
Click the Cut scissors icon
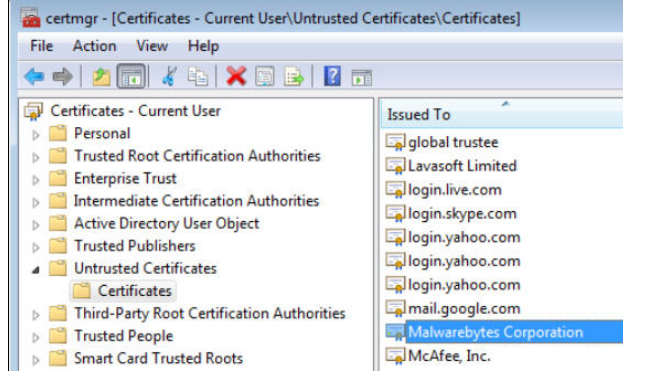tap(169, 76)
